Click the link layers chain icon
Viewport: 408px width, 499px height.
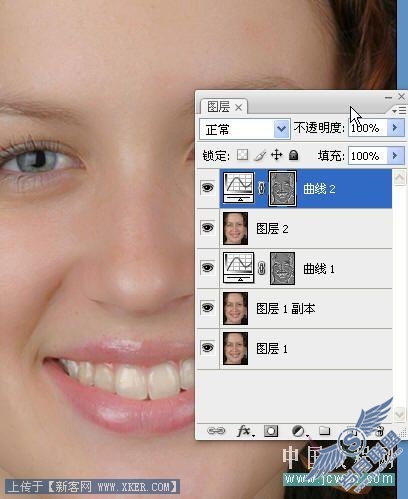216,431
